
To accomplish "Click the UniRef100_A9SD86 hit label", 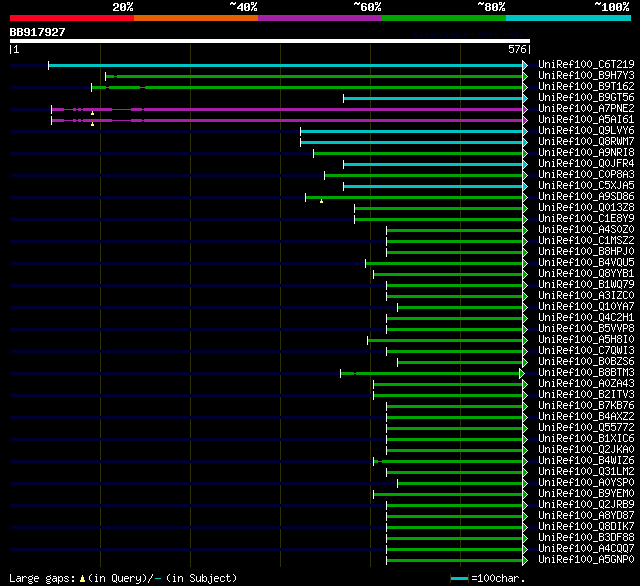I will click(586, 197).
